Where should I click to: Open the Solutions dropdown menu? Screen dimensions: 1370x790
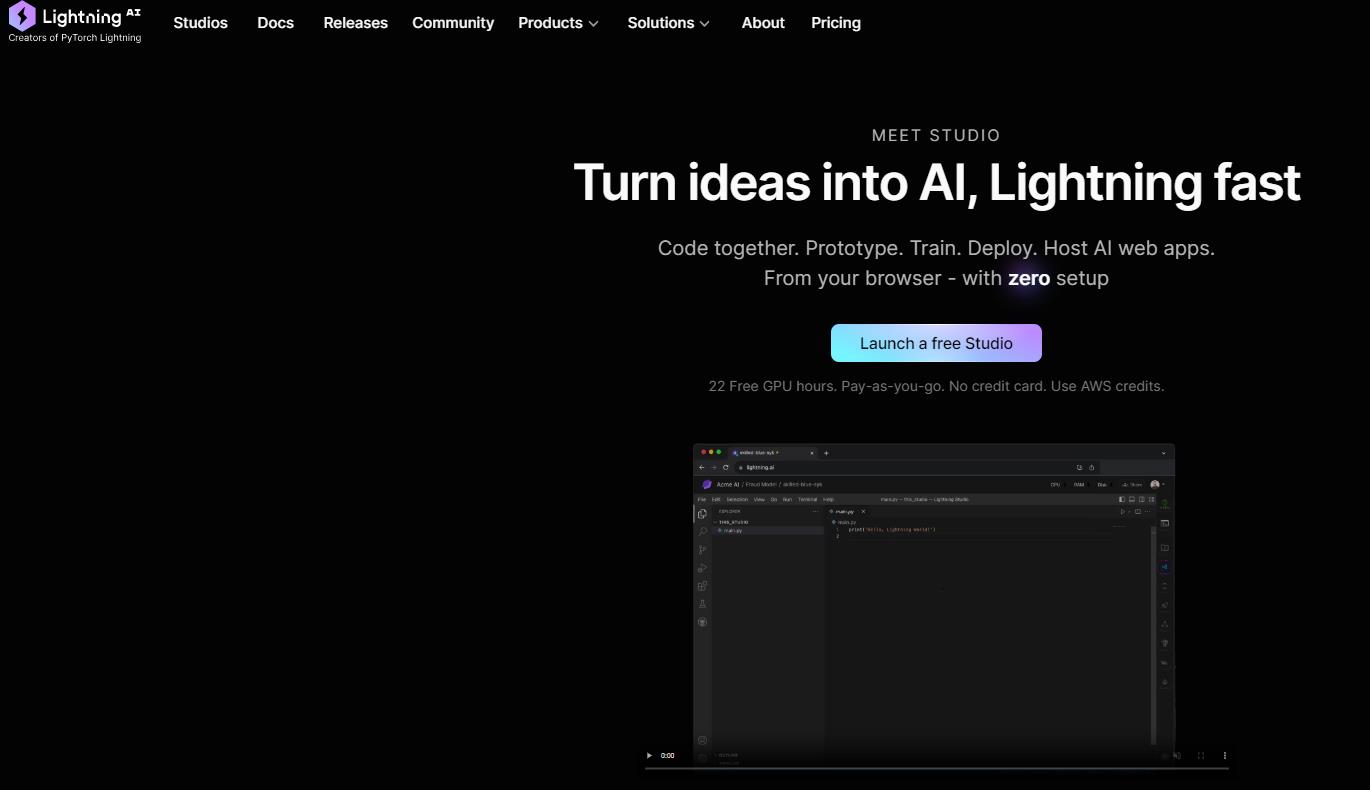(667, 22)
